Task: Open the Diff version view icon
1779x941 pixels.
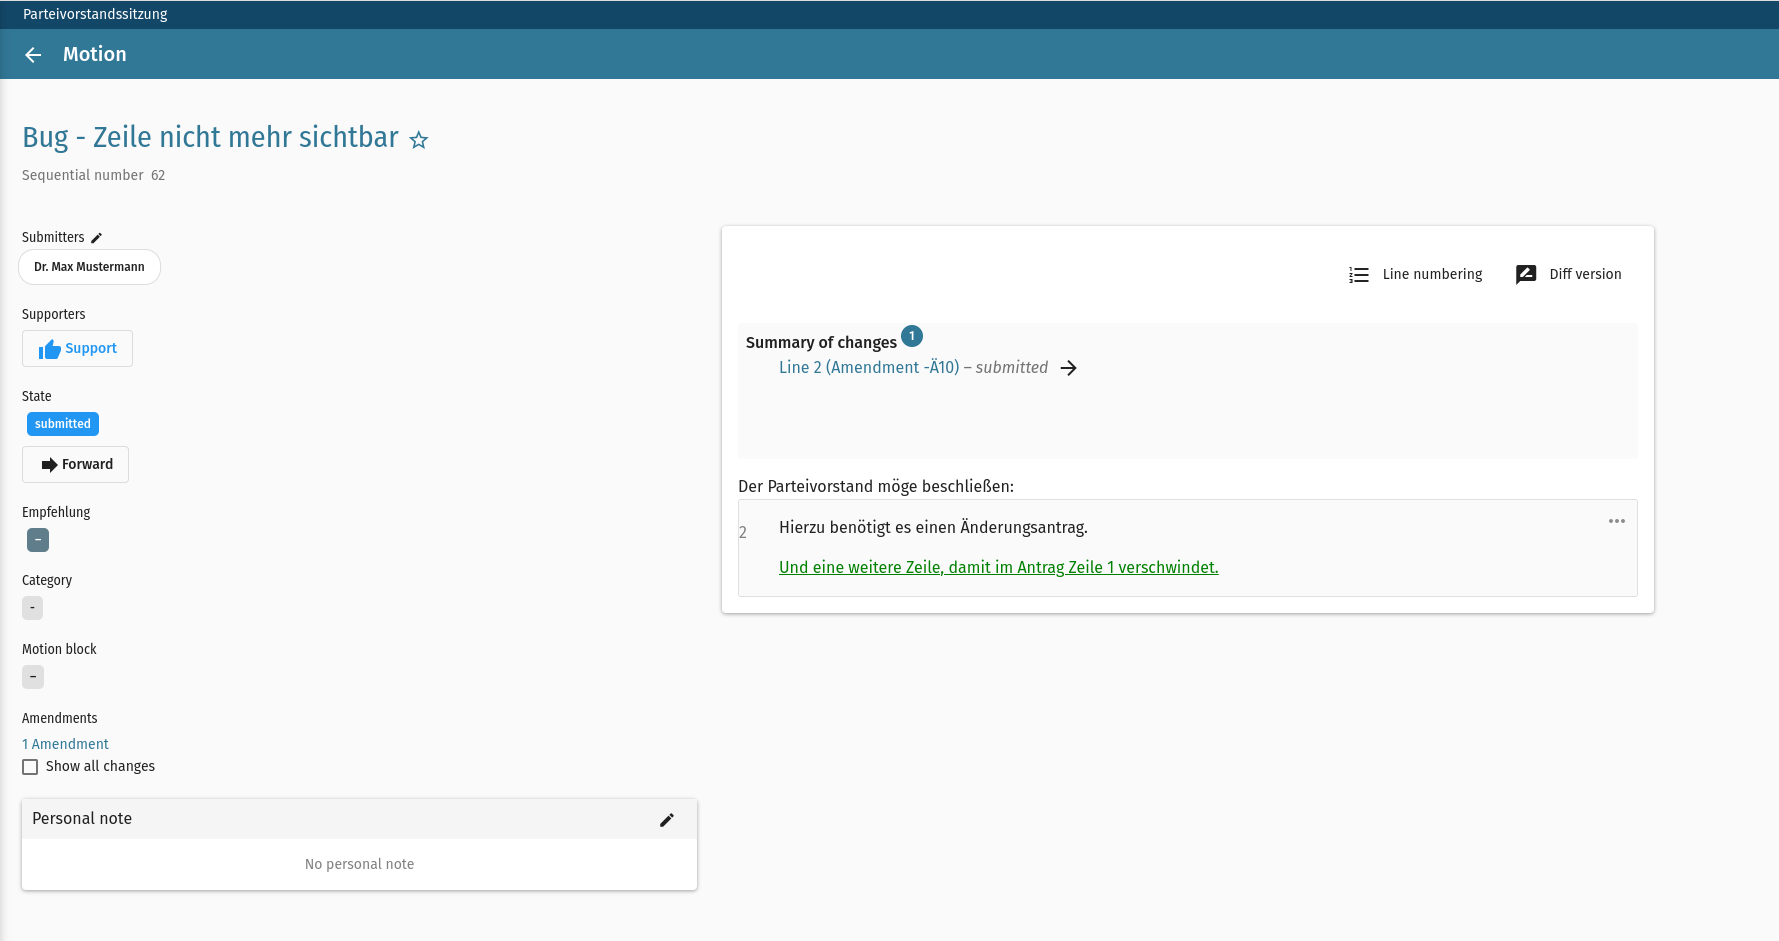Action: [x=1525, y=274]
